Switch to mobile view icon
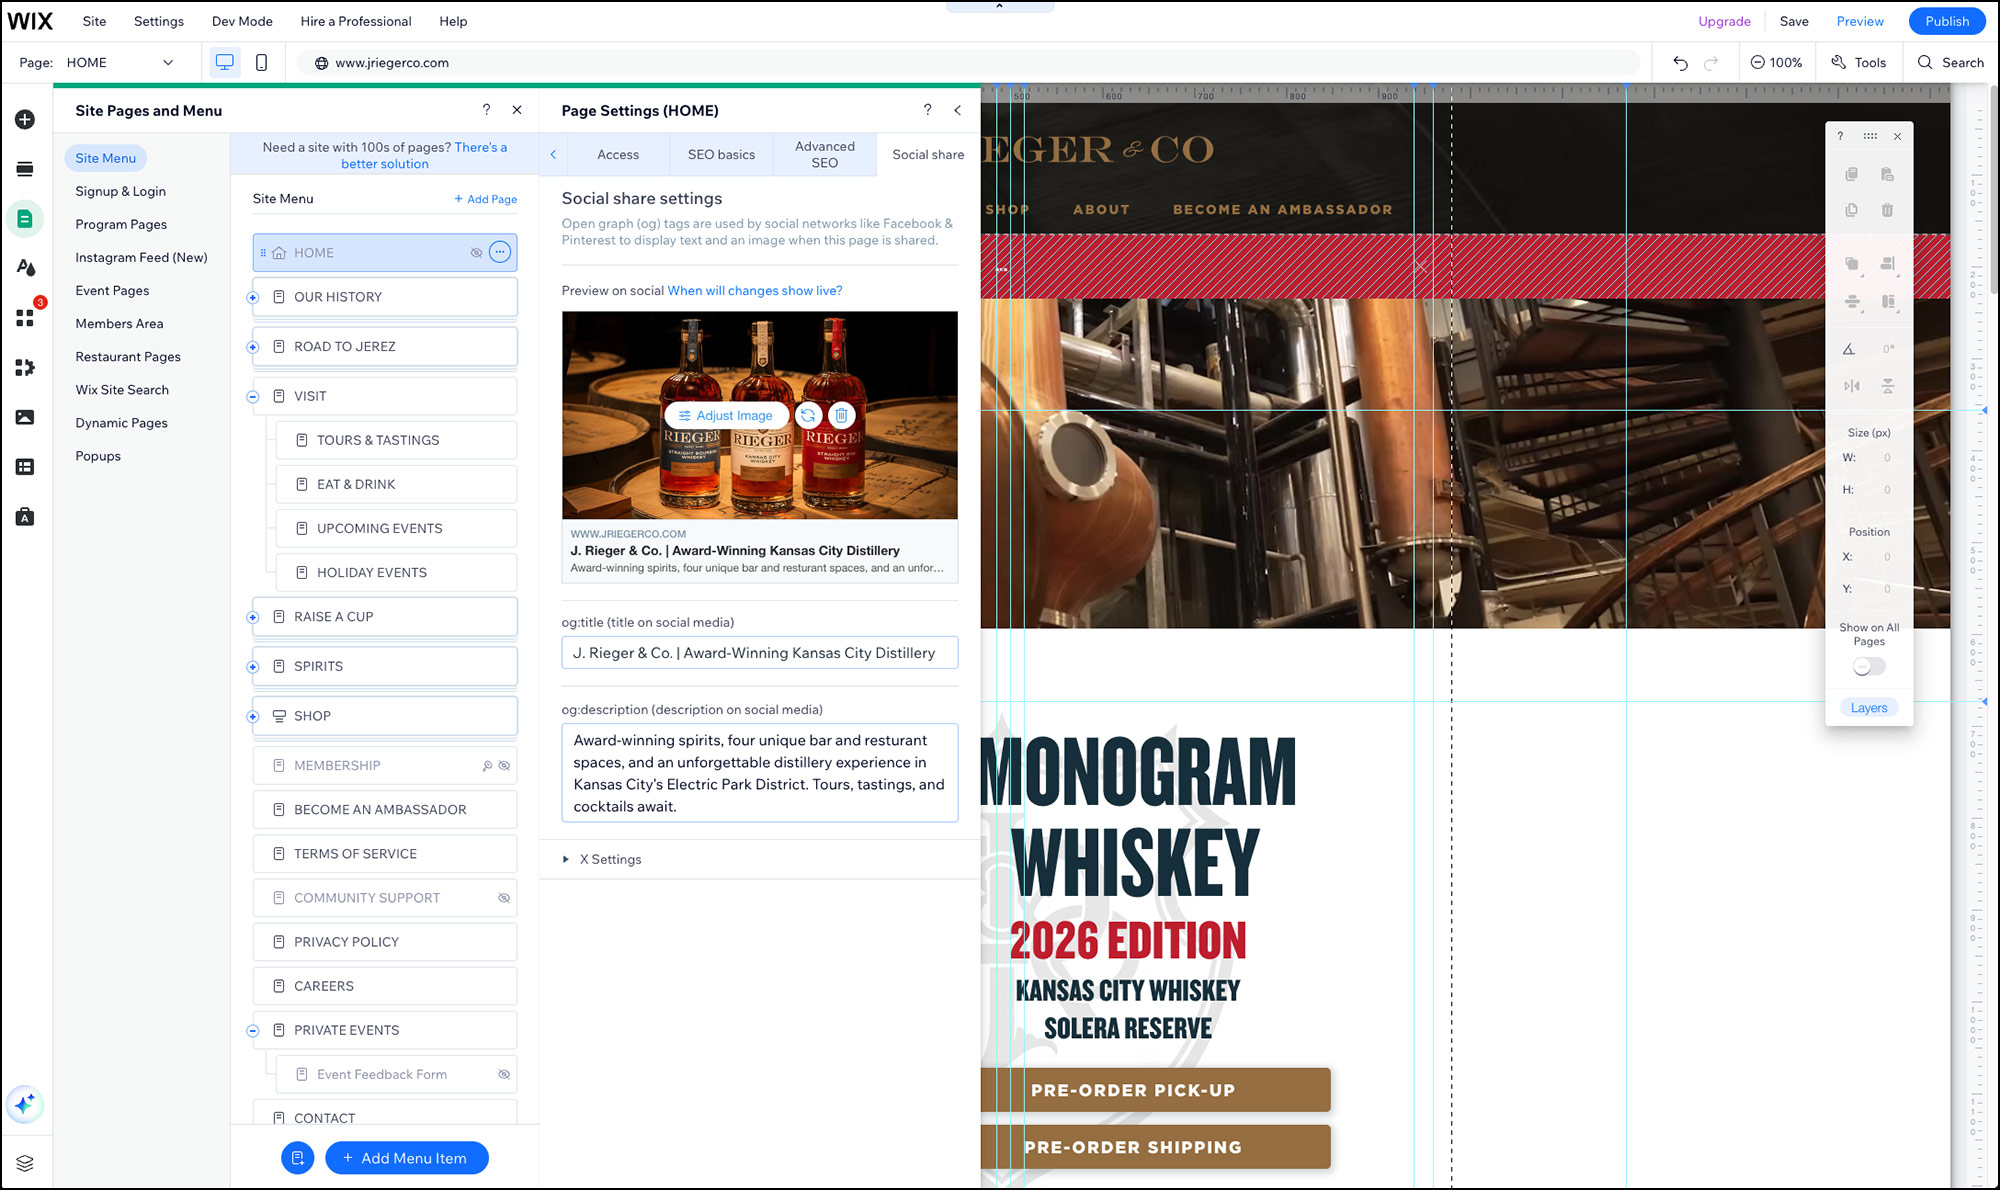This screenshot has width=2000, height=1190. point(261,62)
